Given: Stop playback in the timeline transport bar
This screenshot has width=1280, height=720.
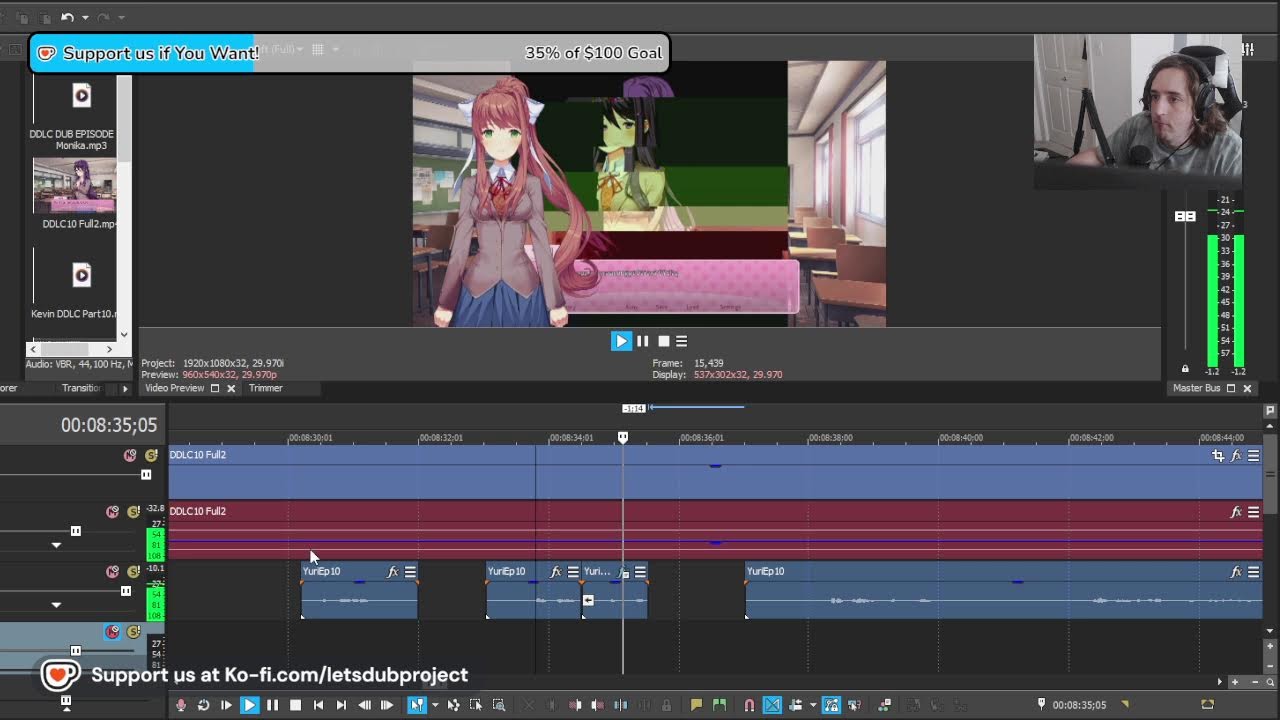Looking at the screenshot, I should (x=295, y=705).
